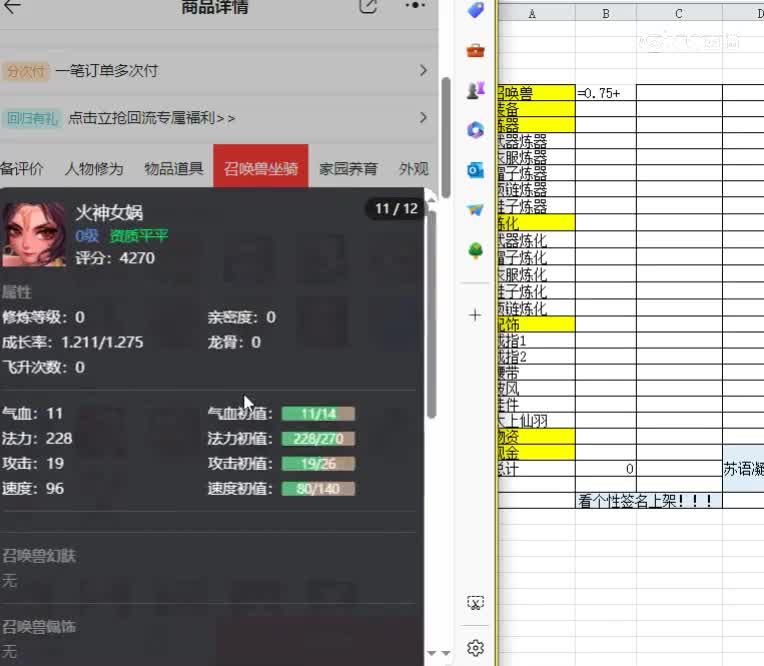The width and height of the screenshot is (764, 666).
Task: Click the 项链炼器 cell
Action: 536,190
